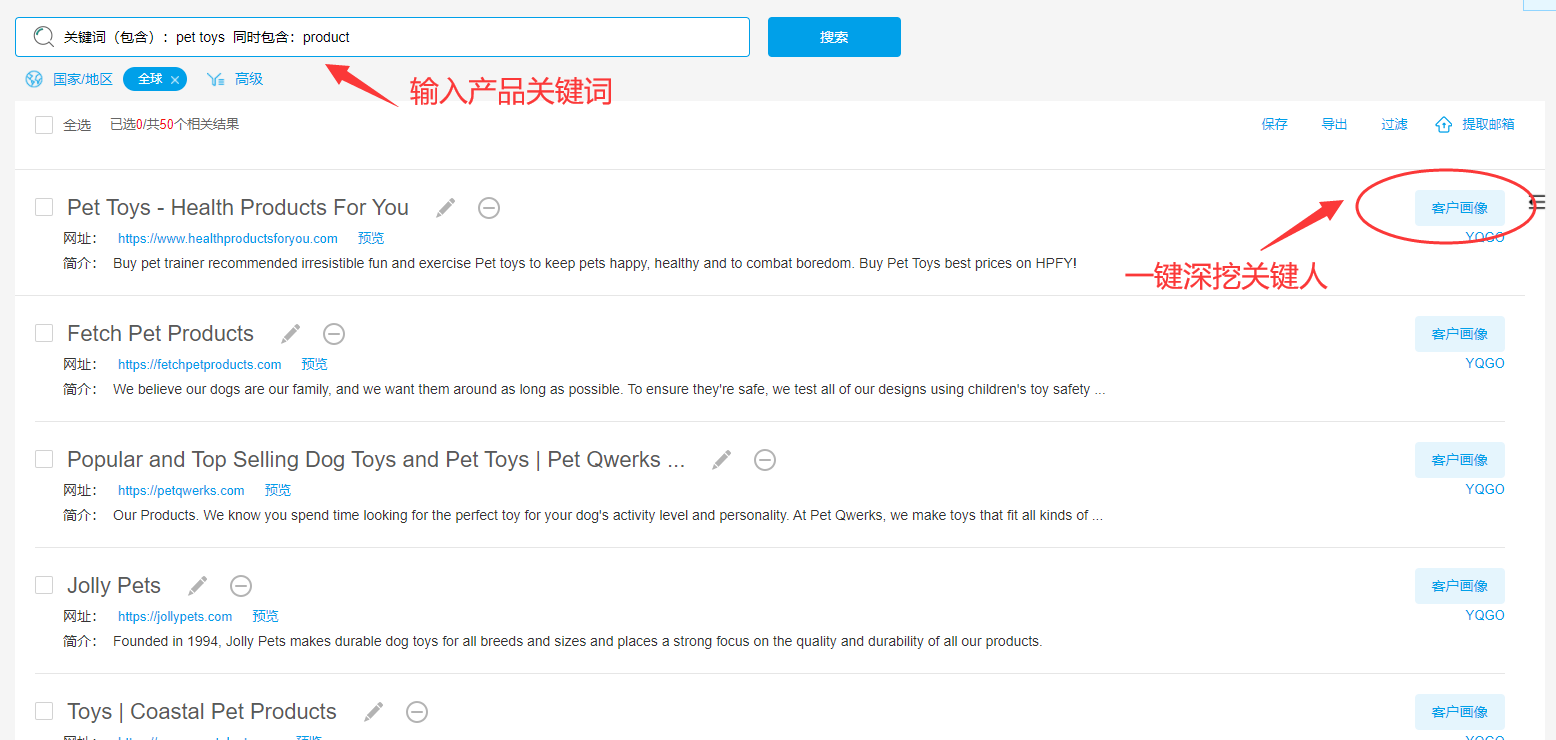Edit Pet Toys - Health Products pencil icon
The width and height of the screenshot is (1556, 740).
click(446, 207)
